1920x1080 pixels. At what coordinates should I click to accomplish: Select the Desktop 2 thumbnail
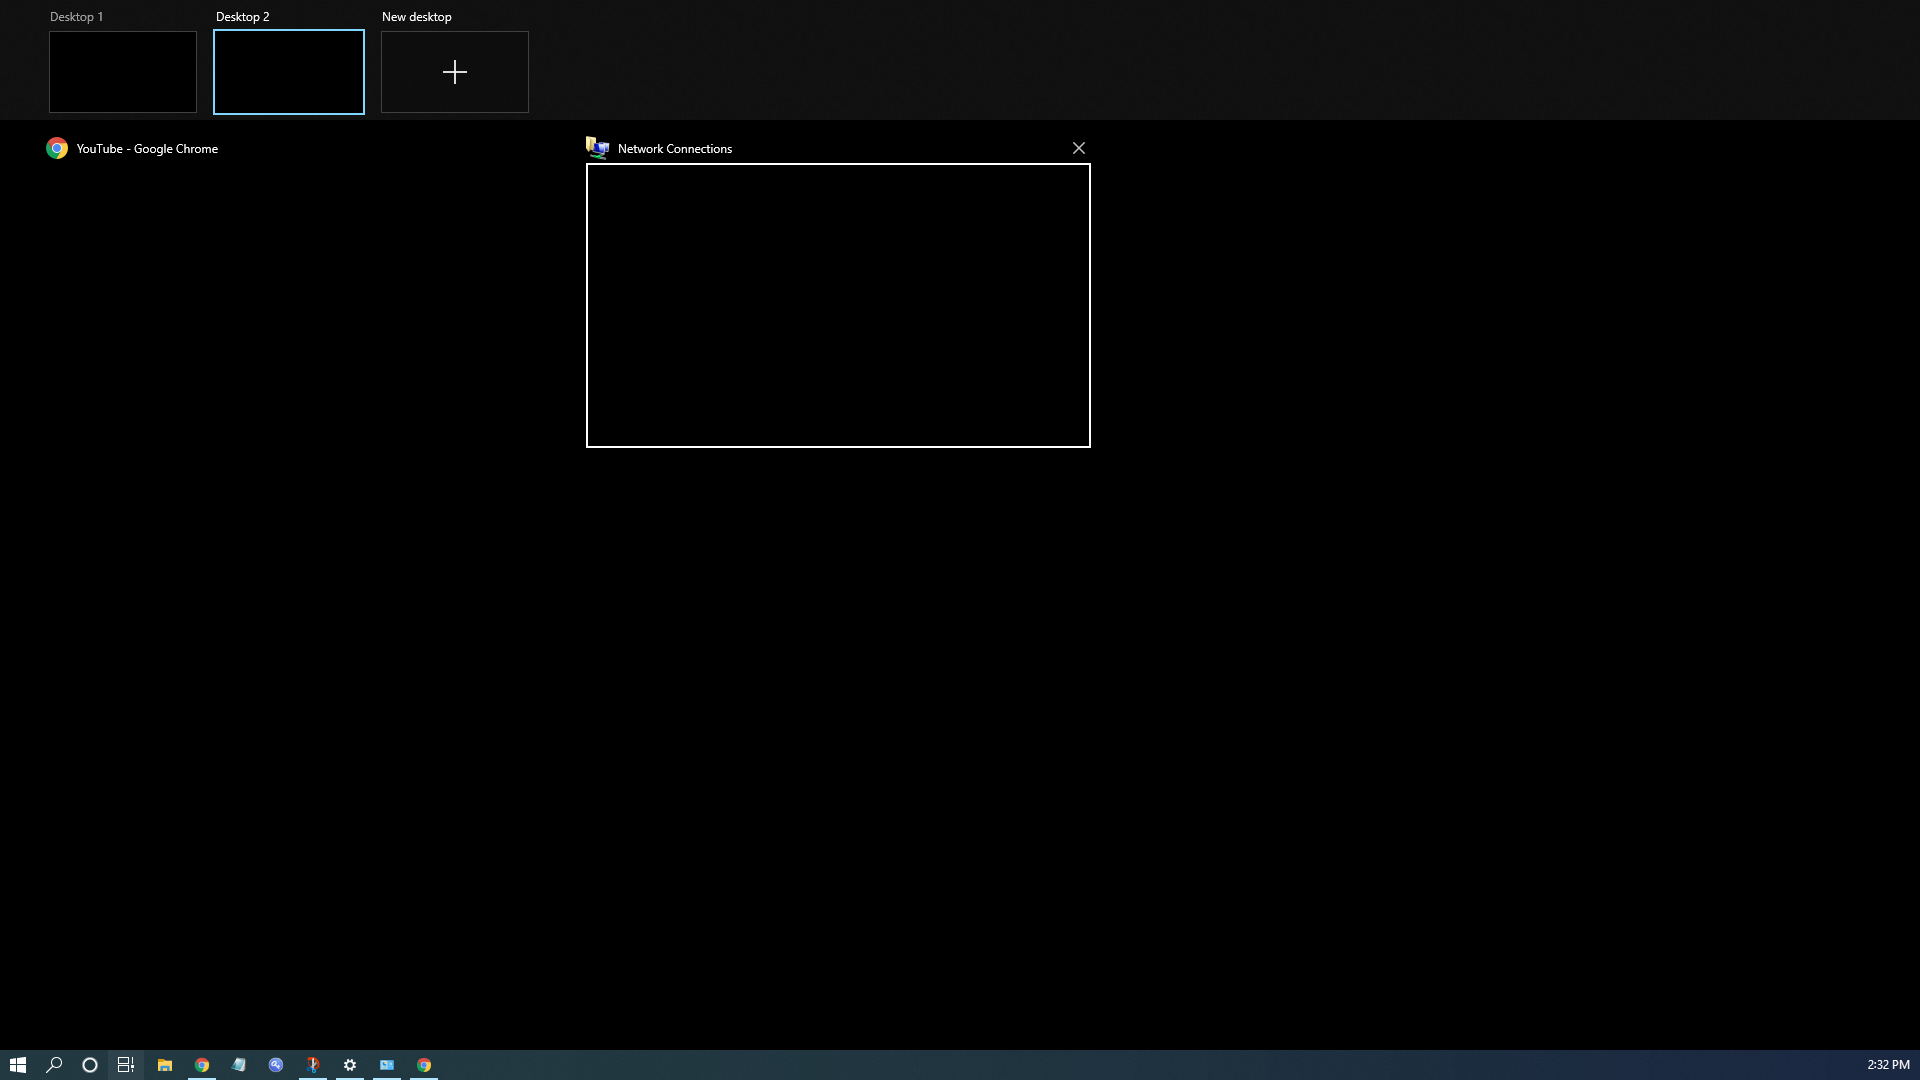[288, 71]
